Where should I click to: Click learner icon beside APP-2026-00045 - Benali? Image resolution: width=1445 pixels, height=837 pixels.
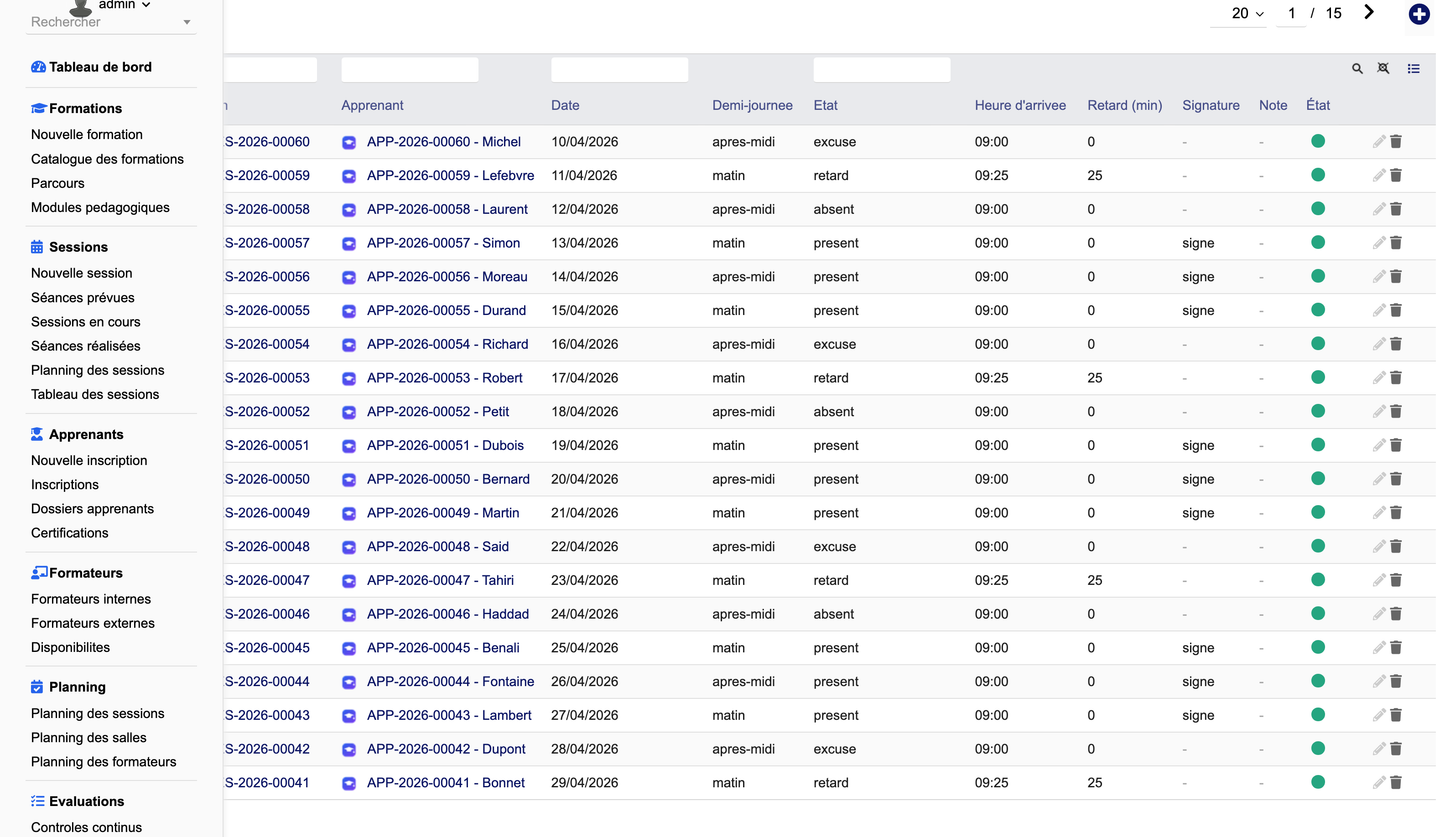tap(349, 649)
